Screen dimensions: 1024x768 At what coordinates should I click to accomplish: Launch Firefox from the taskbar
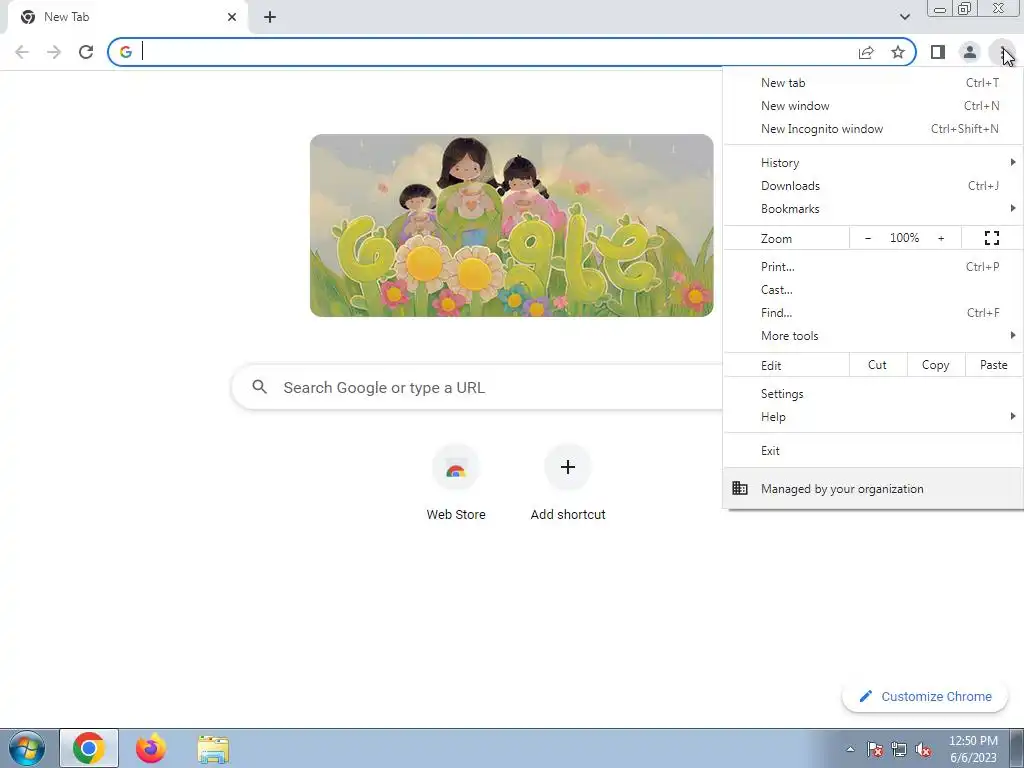(x=151, y=748)
